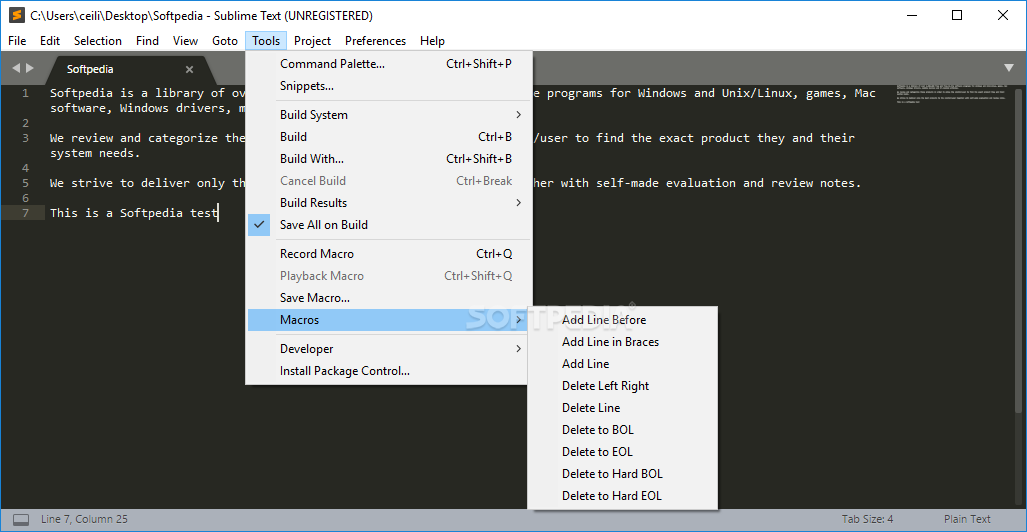Click the Sublime Text app icon in title bar
Image resolution: width=1027 pixels, height=532 pixels.
point(18,15)
